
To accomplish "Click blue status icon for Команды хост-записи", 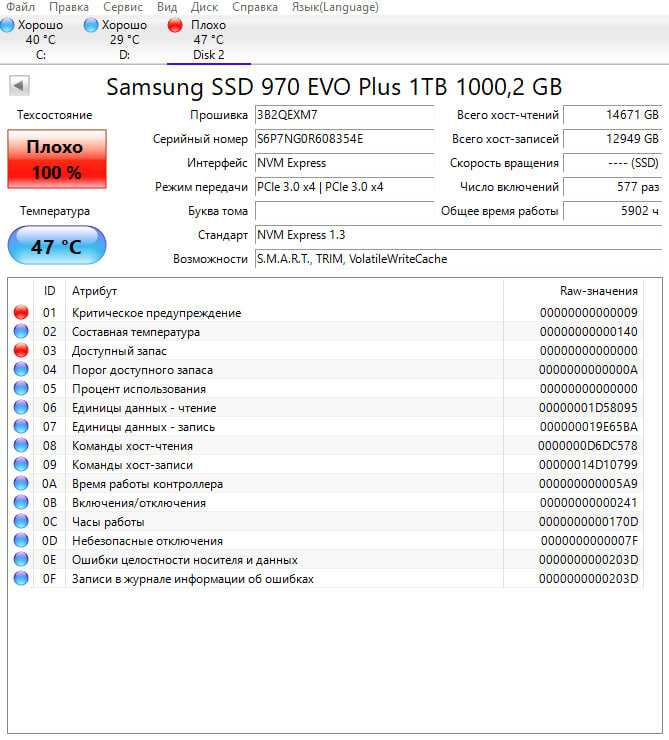I will coord(21,464).
